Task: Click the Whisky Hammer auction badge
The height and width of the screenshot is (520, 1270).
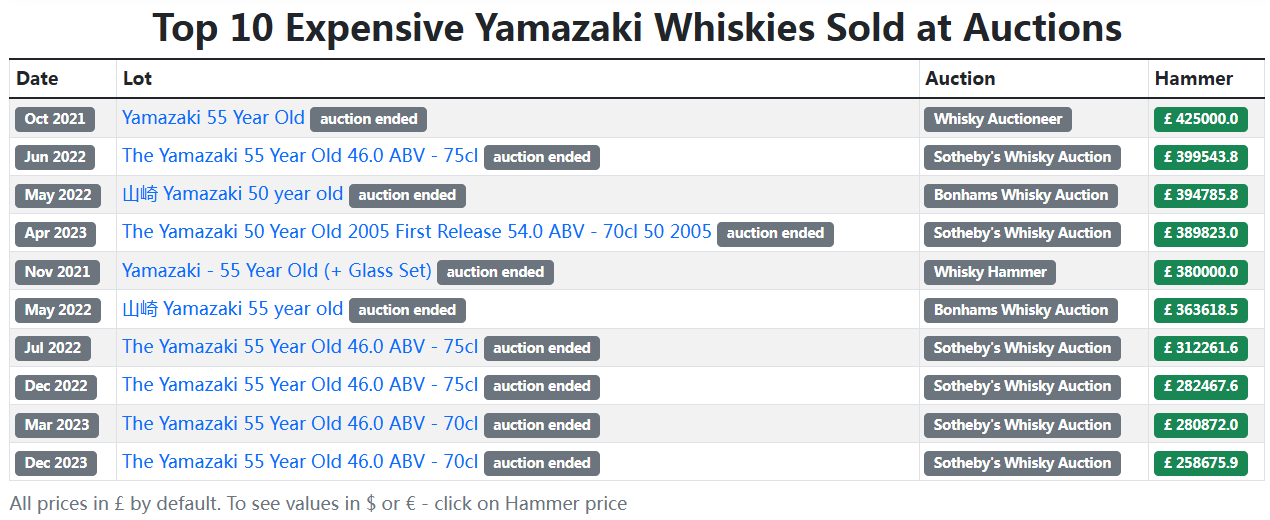Action: click(989, 272)
